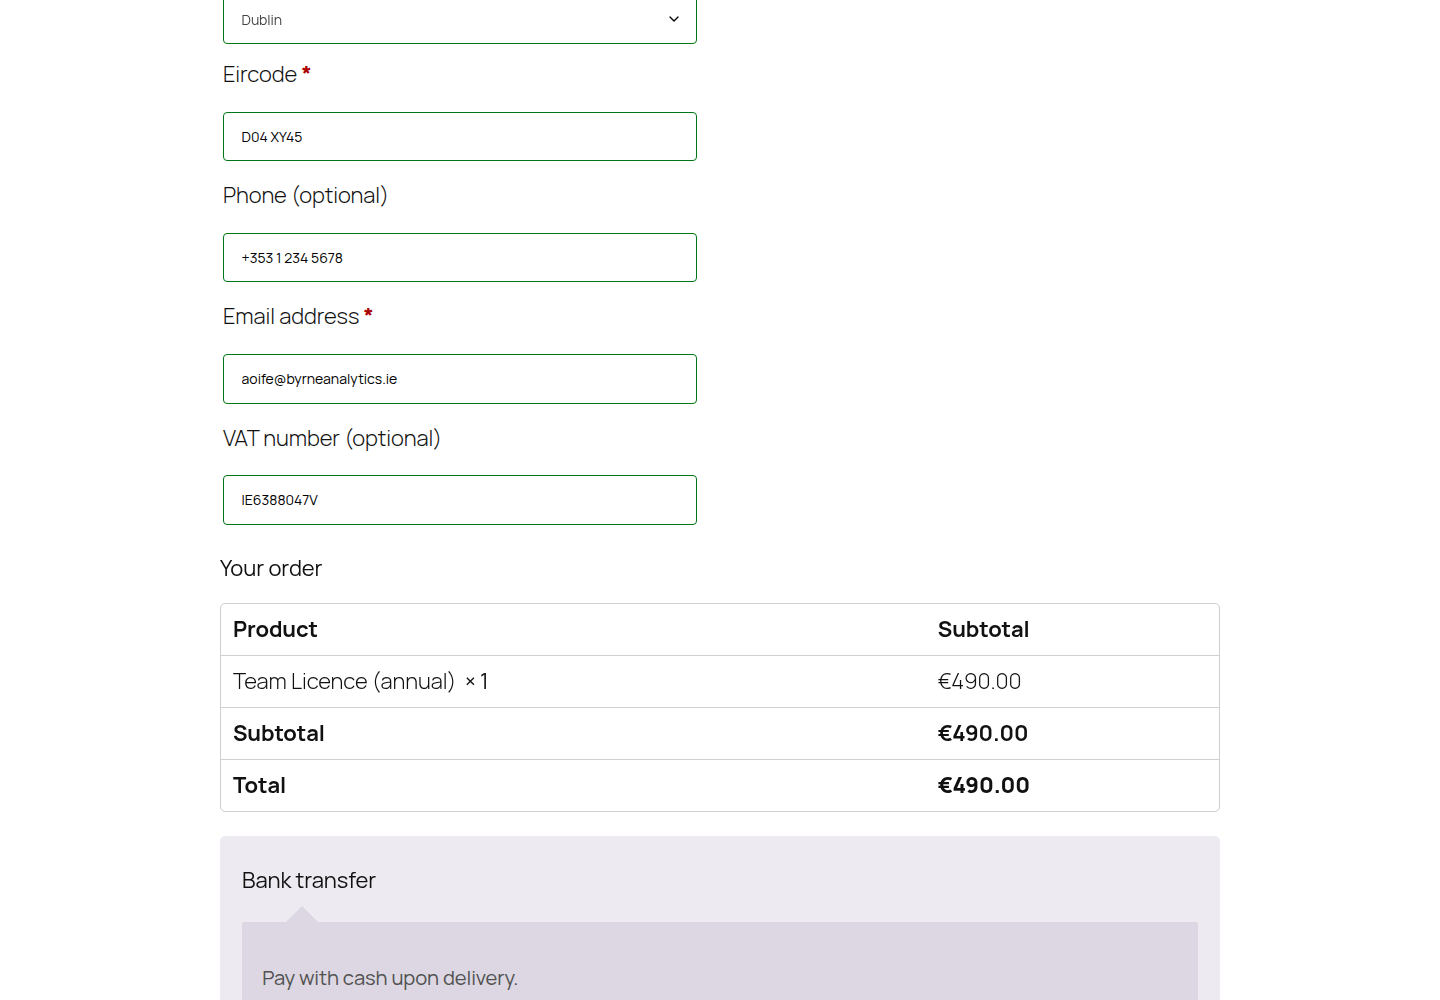Viewport: 1440px width, 1000px height.
Task: Open the Dublin county dropdown
Action: point(459,20)
